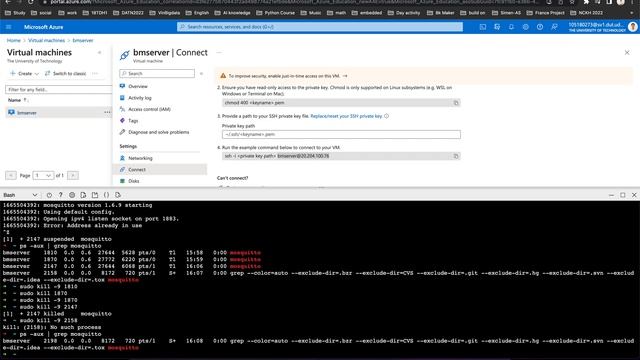Open Virtual machines toolbar more options ellipsis
Image resolution: width=640 pixels, height=360 pixels.
click(95, 73)
